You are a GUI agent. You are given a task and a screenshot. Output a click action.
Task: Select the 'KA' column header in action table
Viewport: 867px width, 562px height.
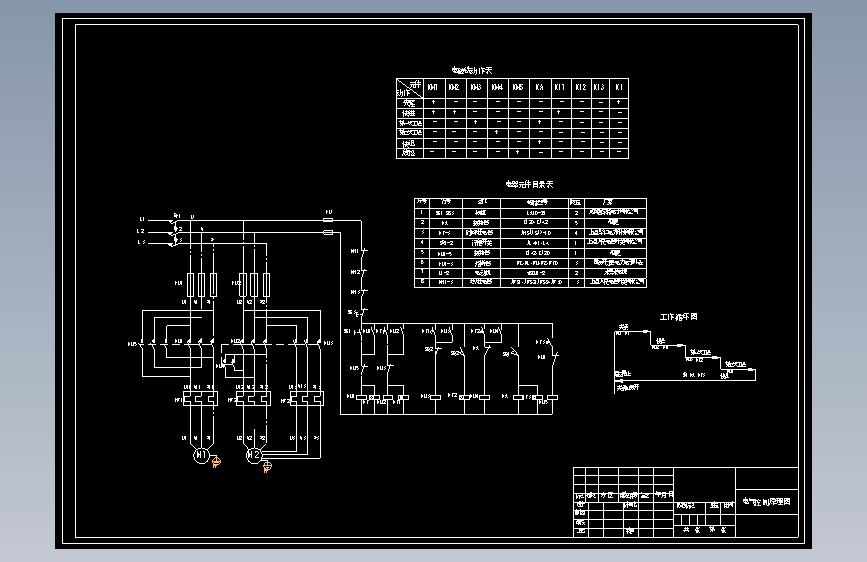coord(539,87)
